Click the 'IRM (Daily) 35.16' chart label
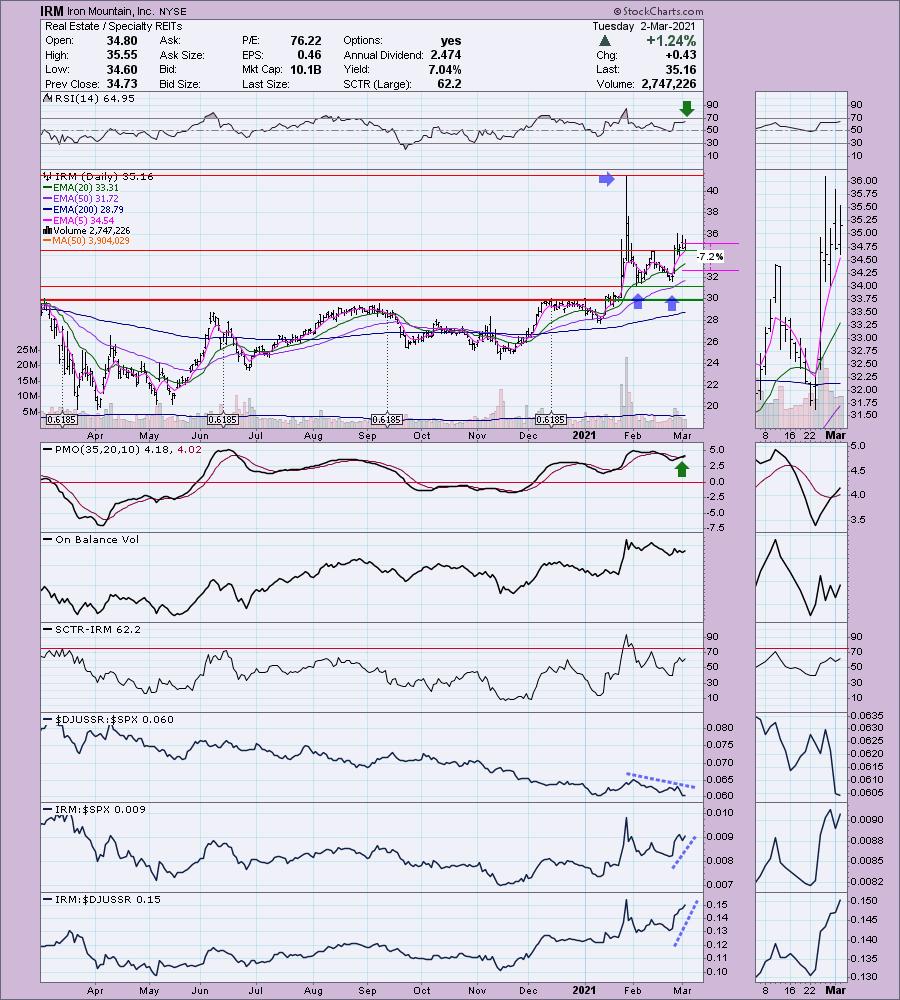This screenshot has height=1000, width=900. 104,177
